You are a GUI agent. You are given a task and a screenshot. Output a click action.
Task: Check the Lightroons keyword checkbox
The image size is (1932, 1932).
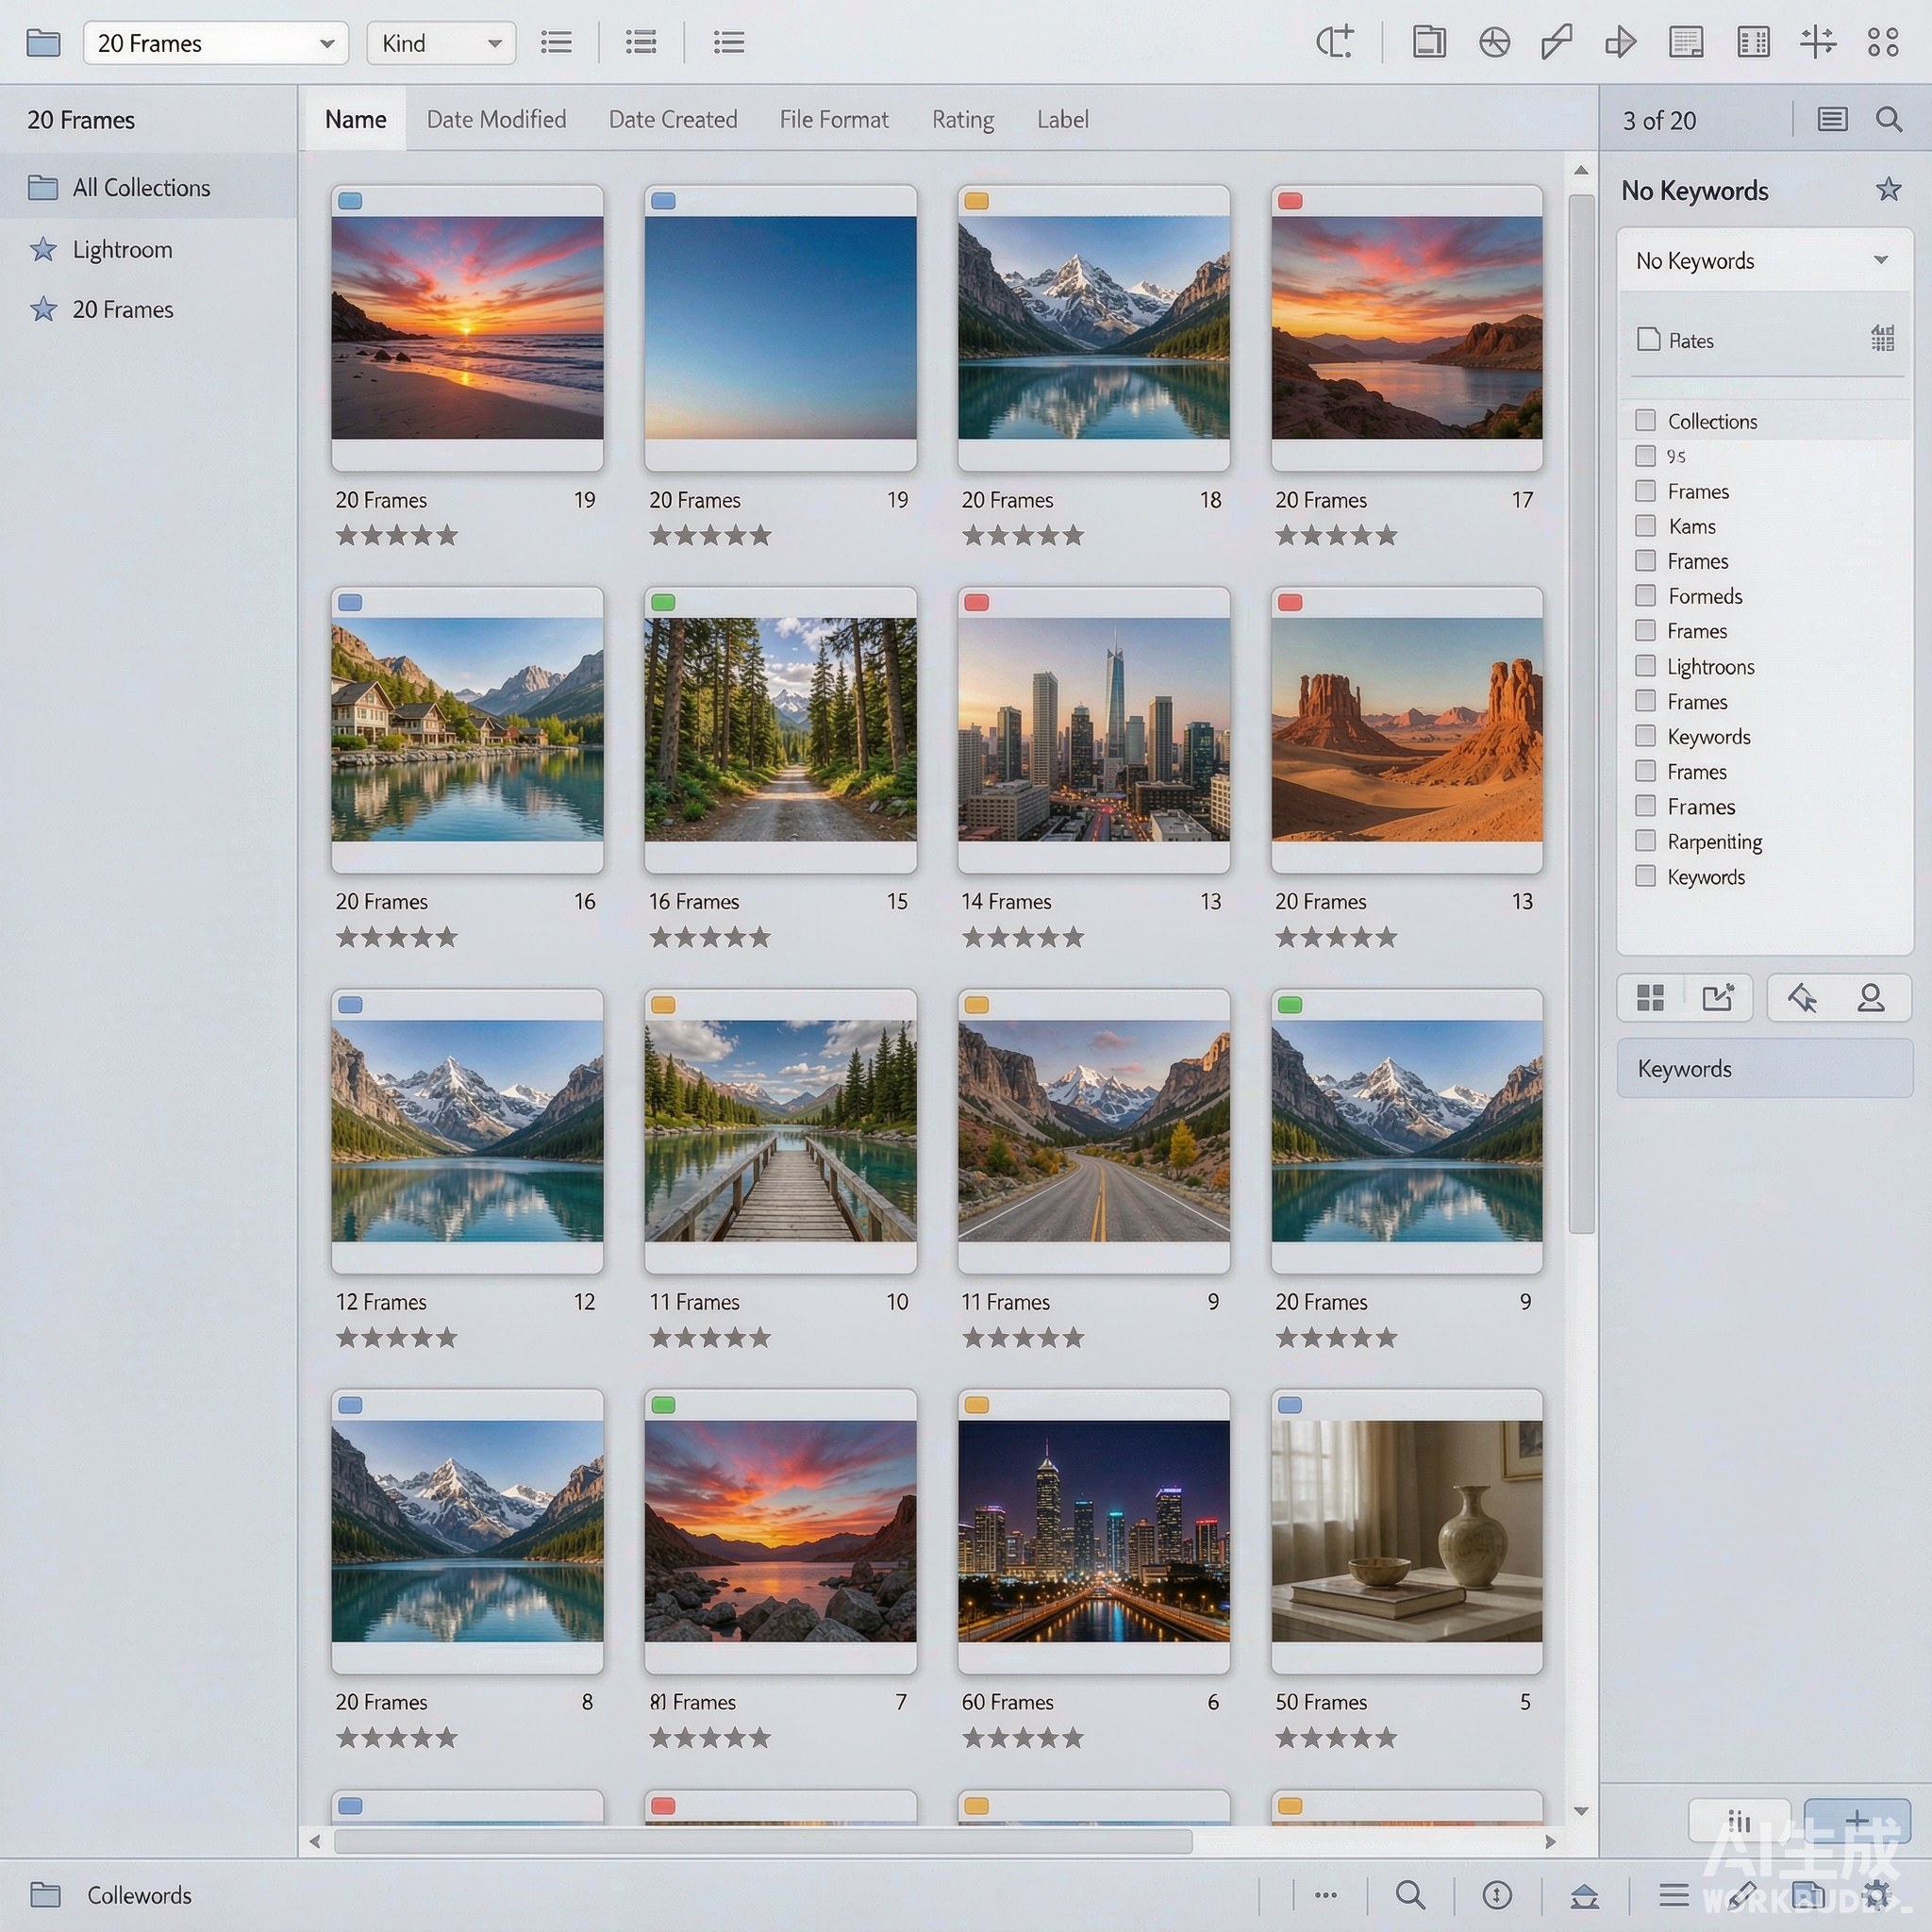[x=1645, y=665]
